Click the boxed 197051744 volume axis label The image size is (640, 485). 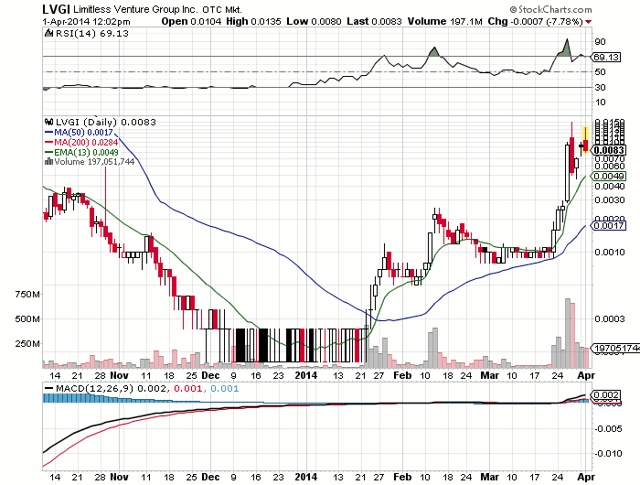tap(616, 348)
